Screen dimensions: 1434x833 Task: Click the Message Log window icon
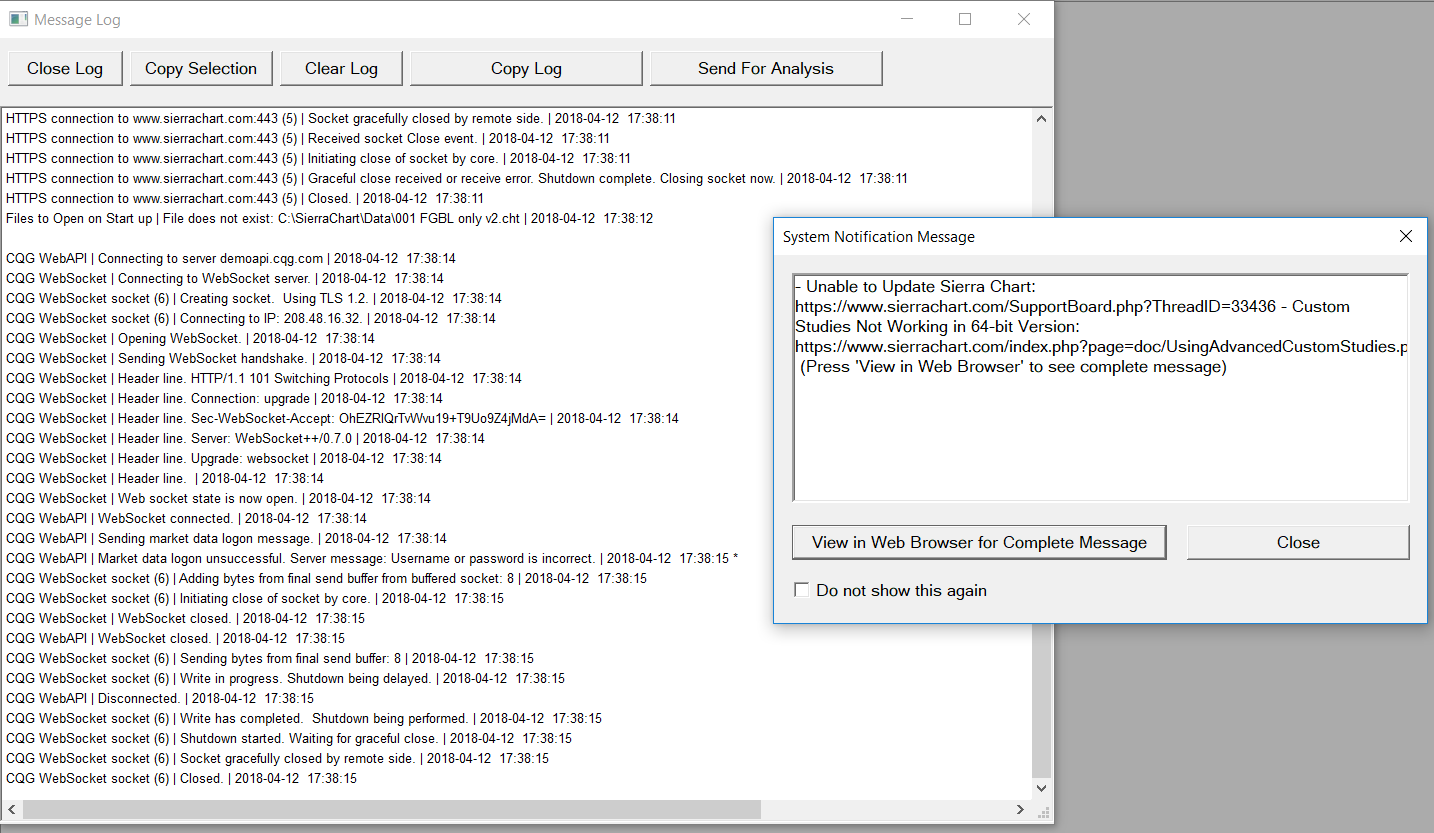click(18, 19)
